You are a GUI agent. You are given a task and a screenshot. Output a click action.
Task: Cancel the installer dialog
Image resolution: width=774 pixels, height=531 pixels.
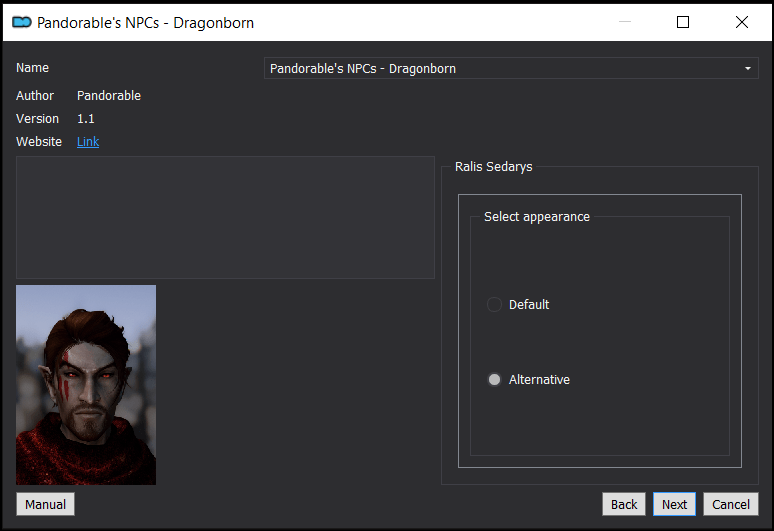point(731,504)
